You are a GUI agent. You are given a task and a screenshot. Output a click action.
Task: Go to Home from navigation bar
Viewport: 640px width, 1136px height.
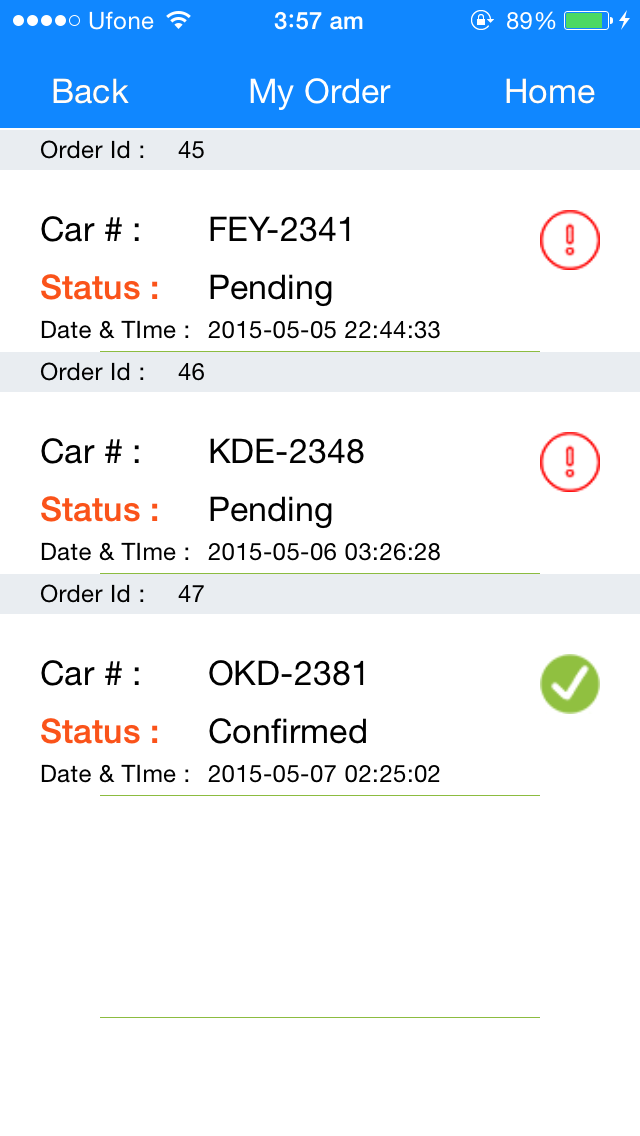(549, 92)
